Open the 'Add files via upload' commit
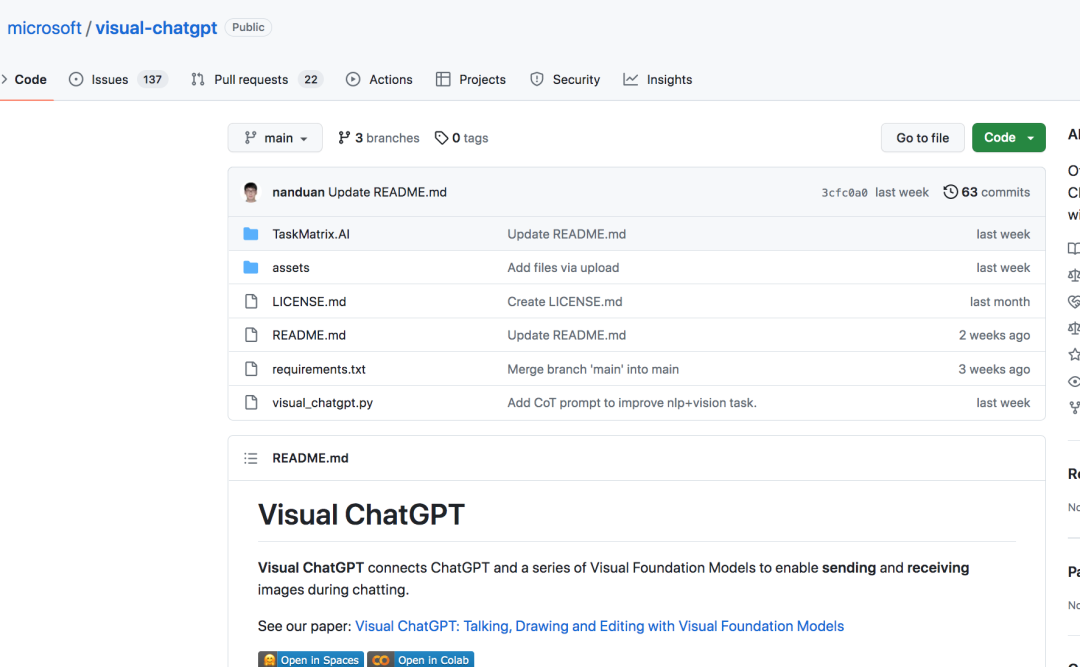Image resolution: width=1080 pixels, height=667 pixels. tap(563, 267)
